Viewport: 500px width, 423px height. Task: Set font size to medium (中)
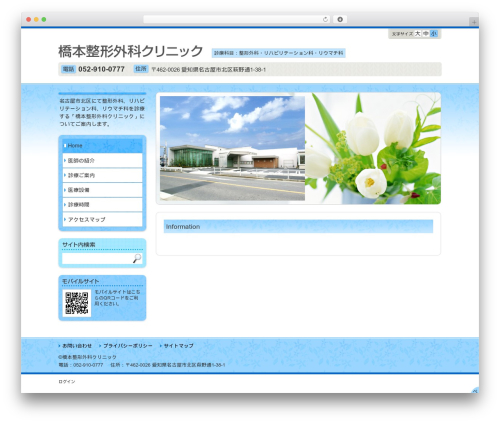[426, 34]
